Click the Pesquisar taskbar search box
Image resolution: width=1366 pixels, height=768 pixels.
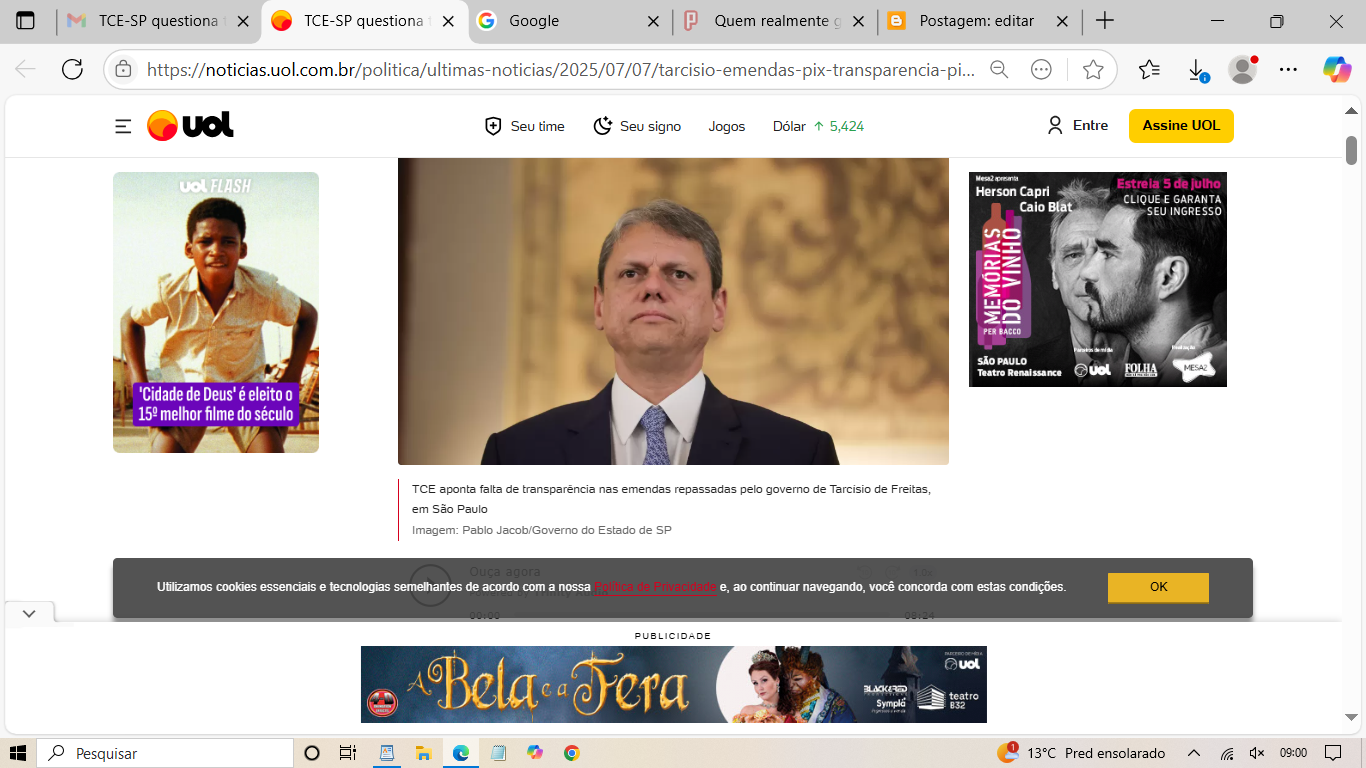tap(165, 753)
